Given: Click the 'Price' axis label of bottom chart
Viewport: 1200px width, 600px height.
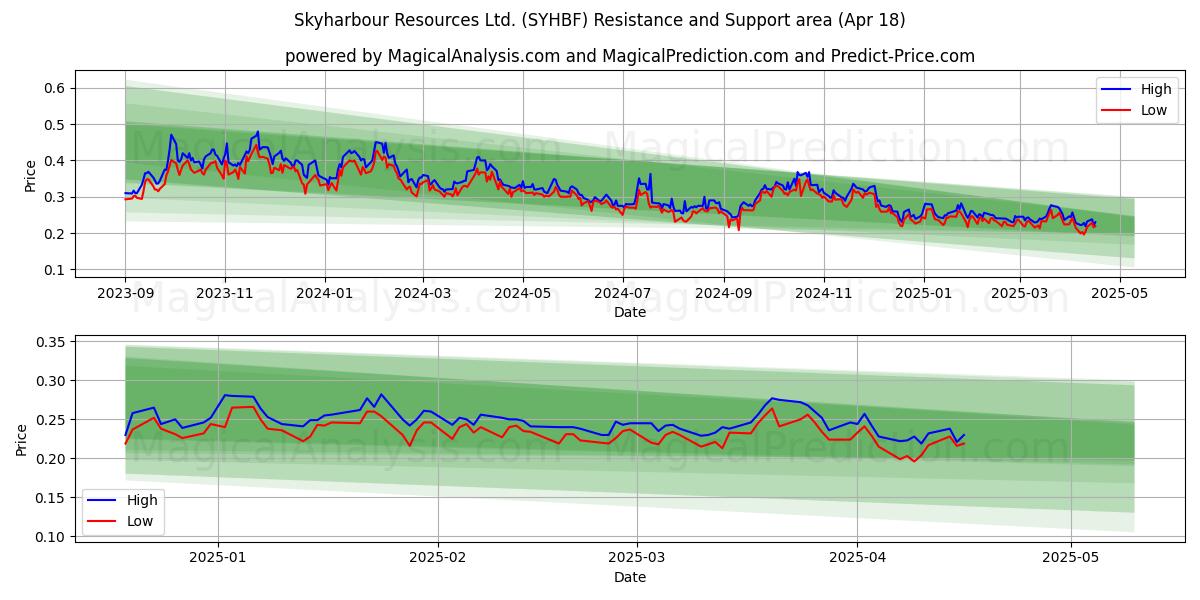Looking at the screenshot, I should (23, 440).
